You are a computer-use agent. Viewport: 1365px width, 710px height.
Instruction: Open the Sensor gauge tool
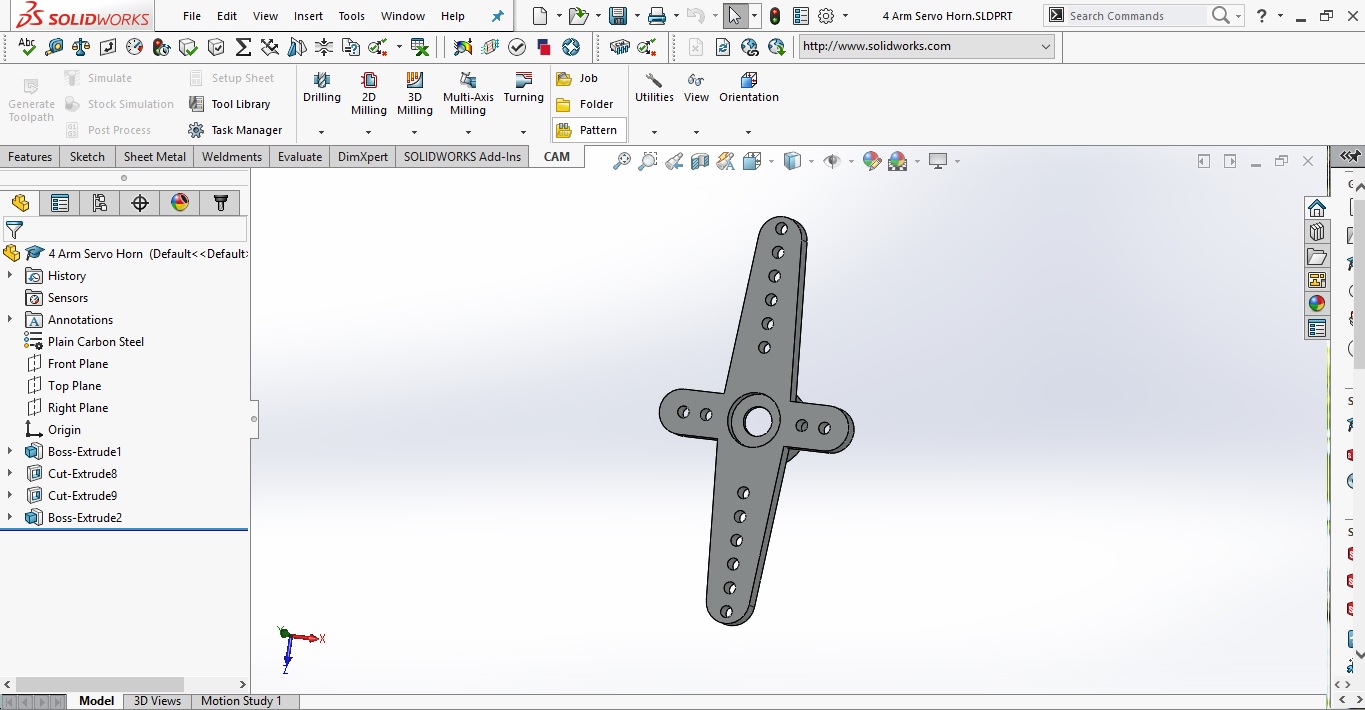pos(134,47)
